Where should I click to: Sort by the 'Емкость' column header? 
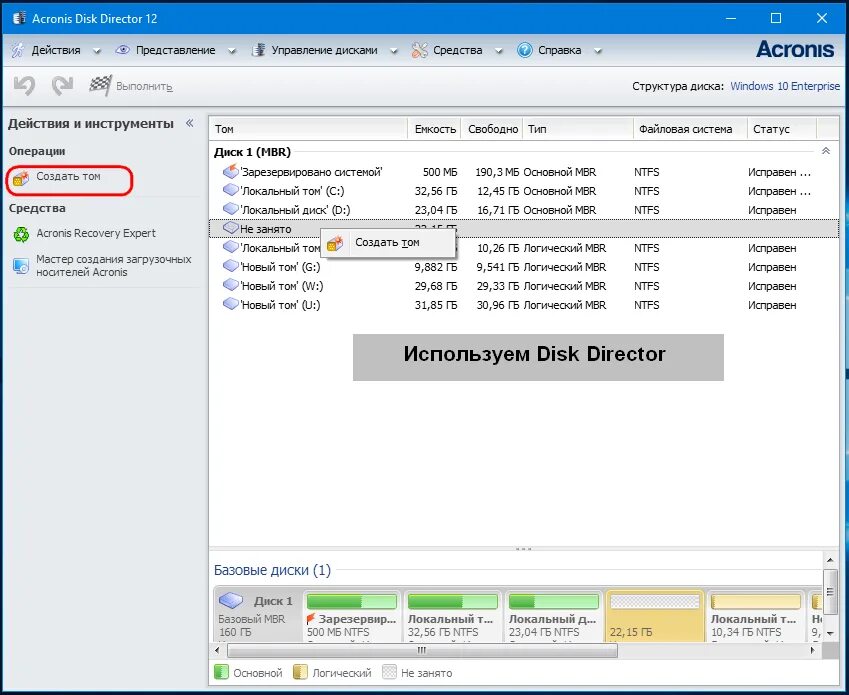(434, 129)
